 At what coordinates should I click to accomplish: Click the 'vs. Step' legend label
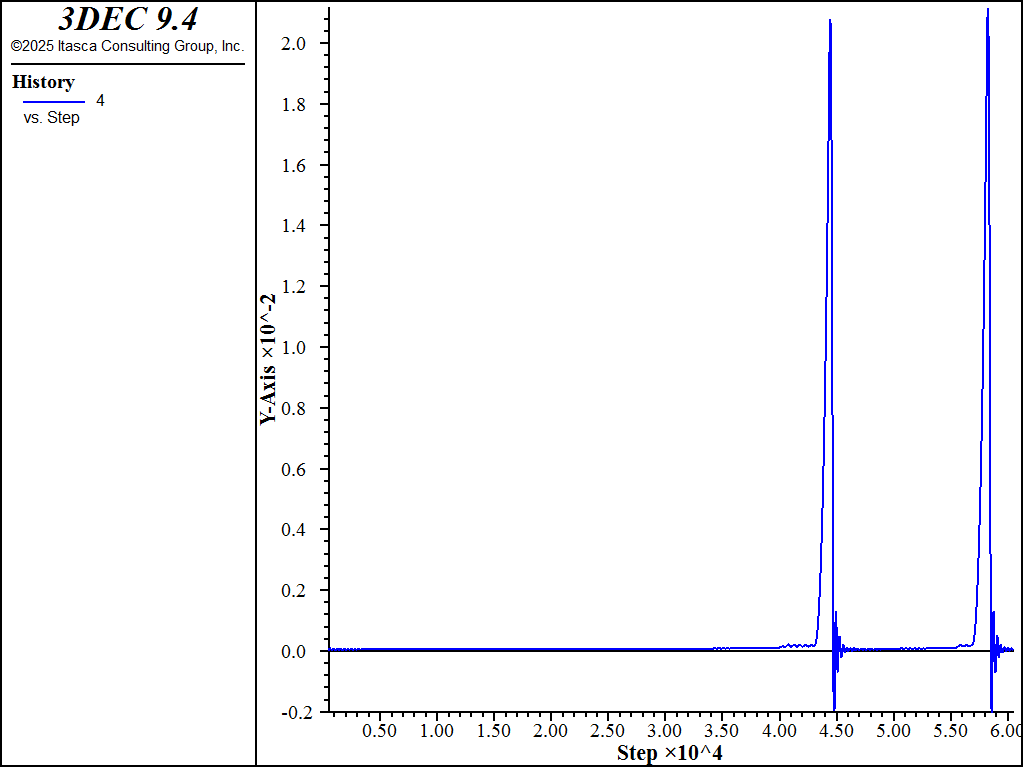[x=52, y=118]
